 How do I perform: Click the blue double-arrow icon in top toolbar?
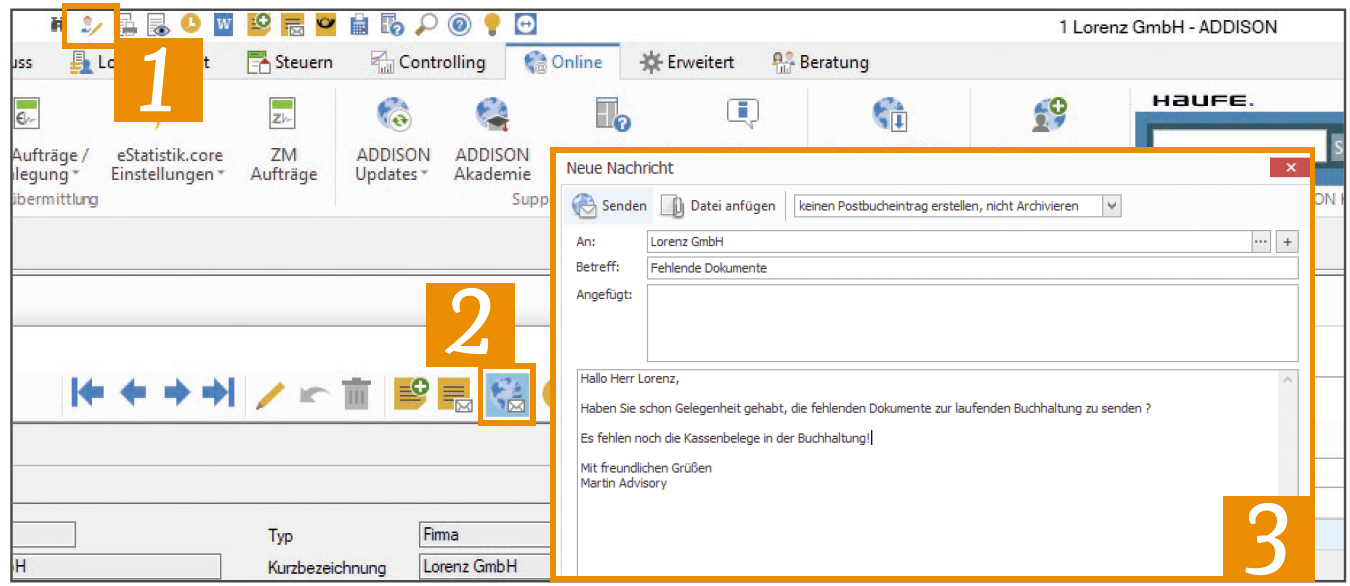click(x=526, y=26)
